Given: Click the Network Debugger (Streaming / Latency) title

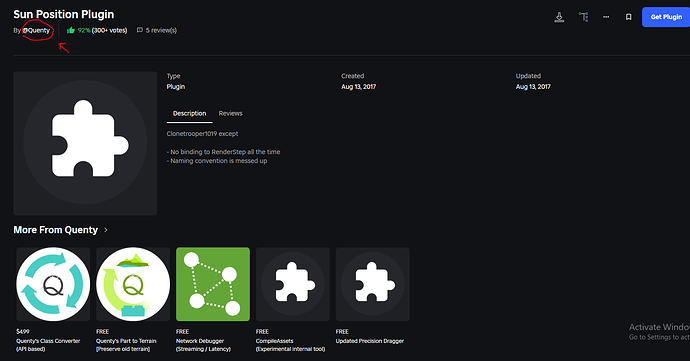Looking at the screenshot, I should pyautogui.click(x=203, y=345).
